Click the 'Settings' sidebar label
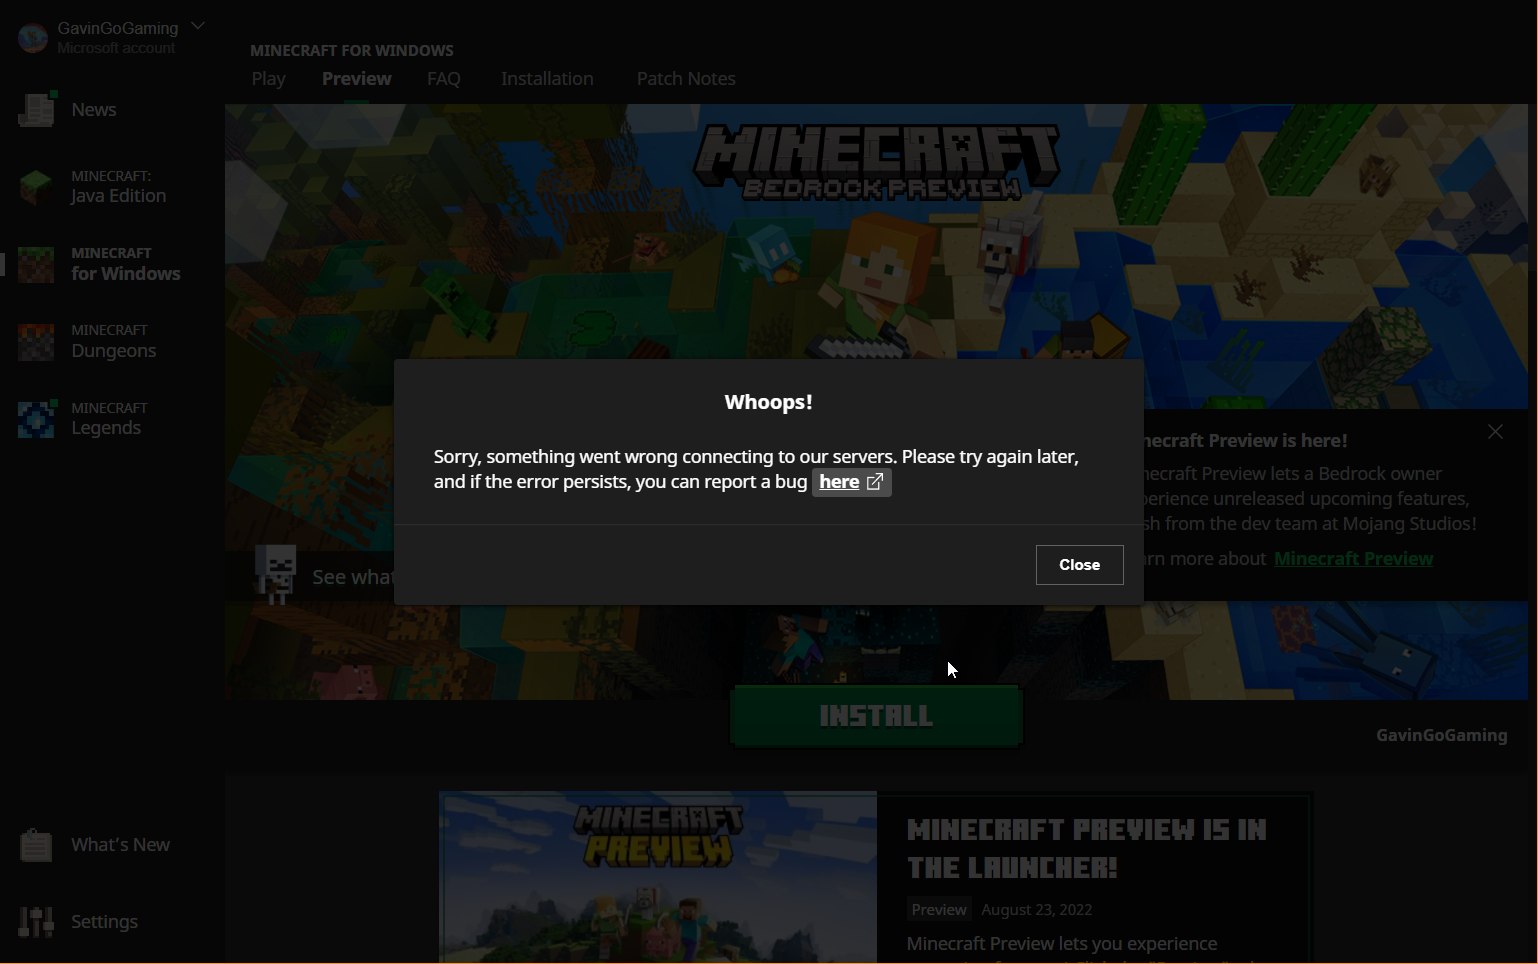Screen dimensions: 1538x964 tap(105, 922)
